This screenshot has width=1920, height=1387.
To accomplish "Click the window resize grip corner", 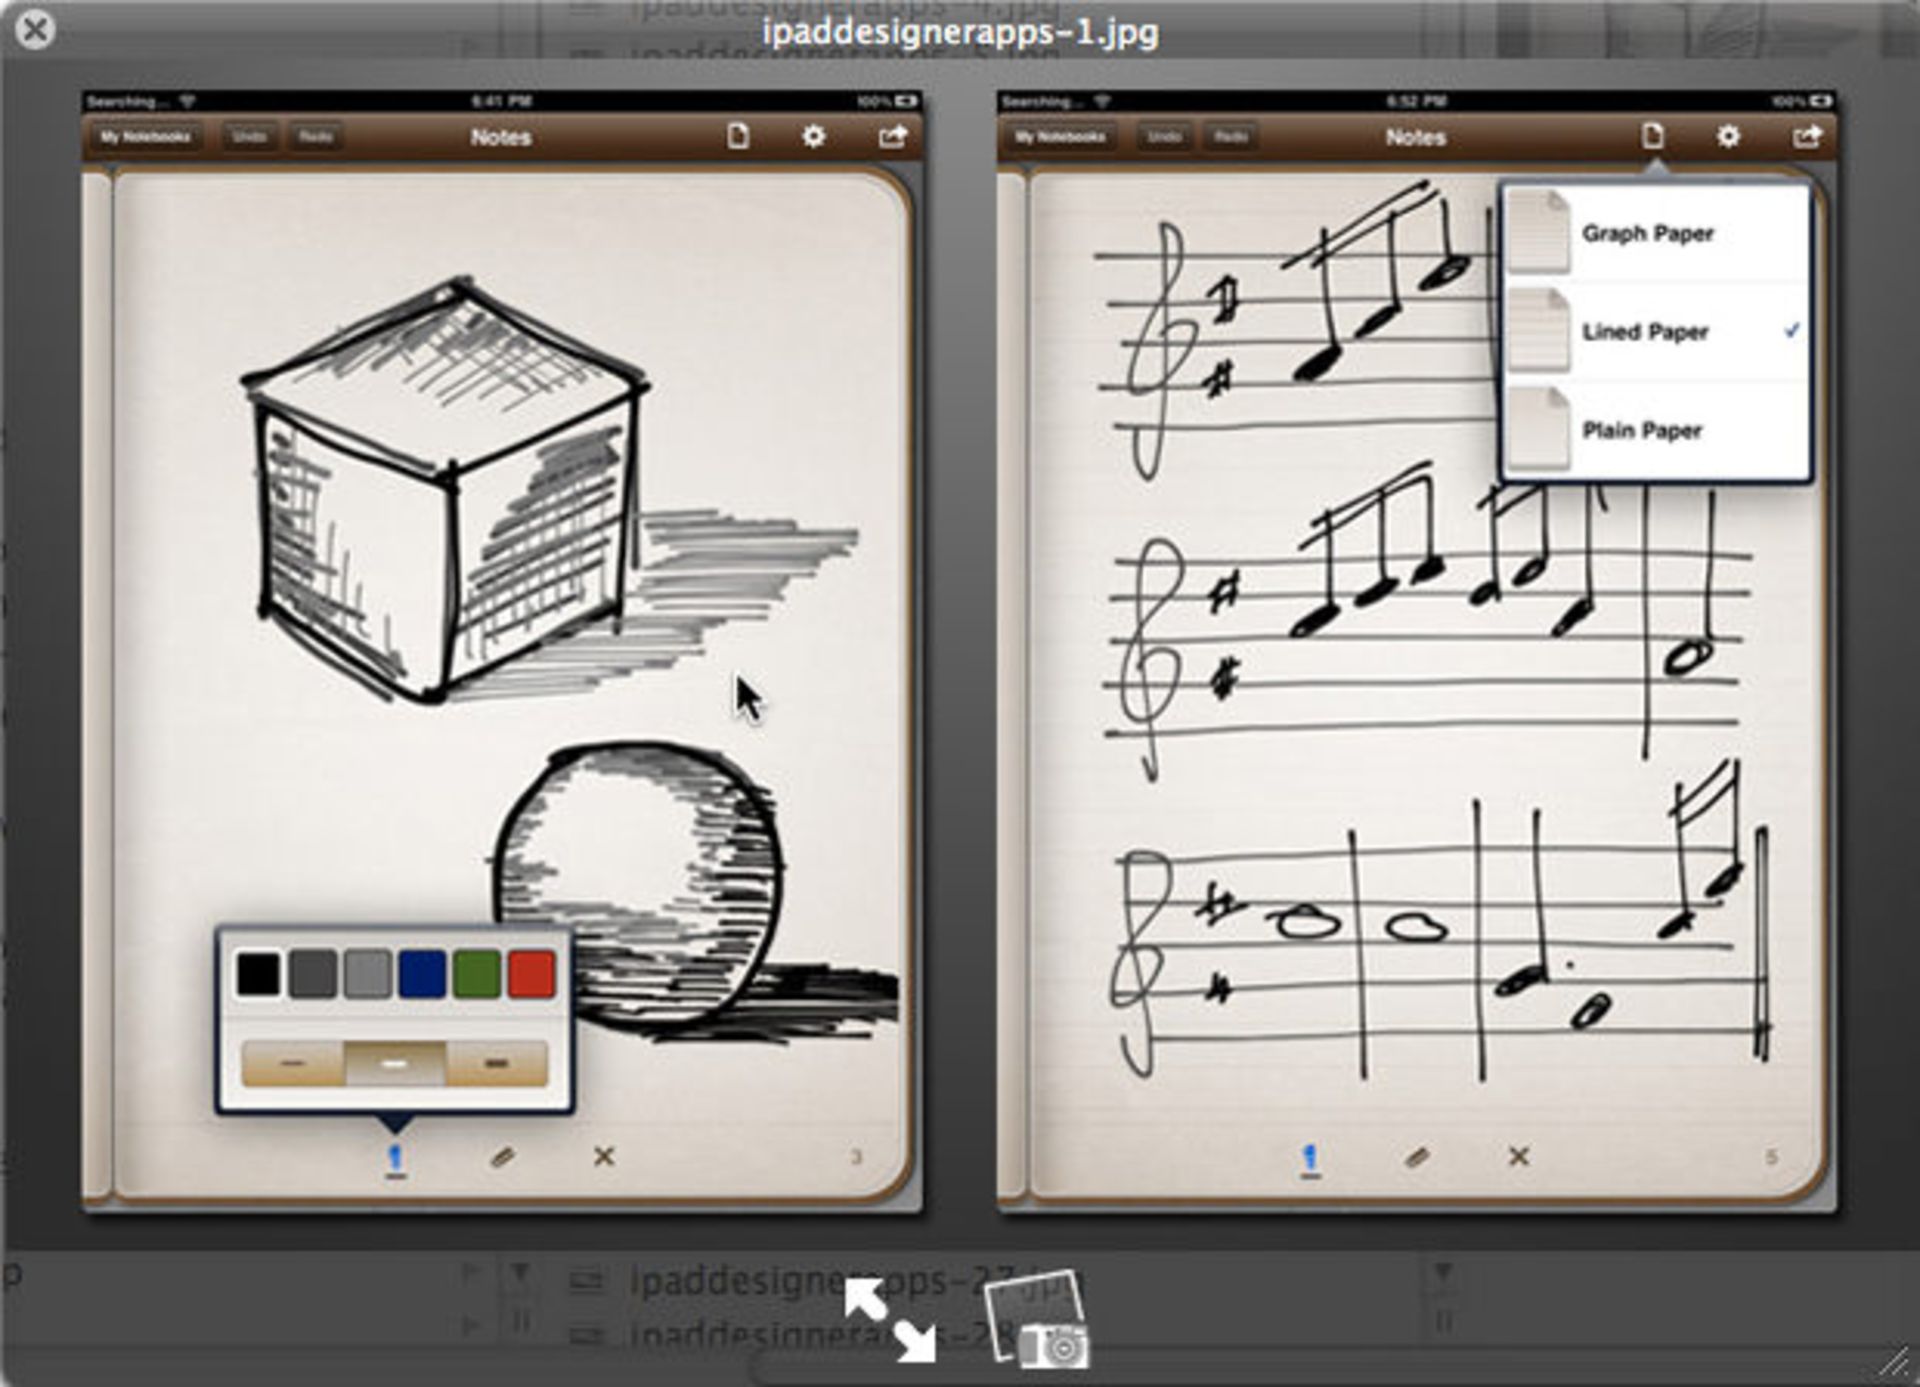I will tap(1894, 1362).
